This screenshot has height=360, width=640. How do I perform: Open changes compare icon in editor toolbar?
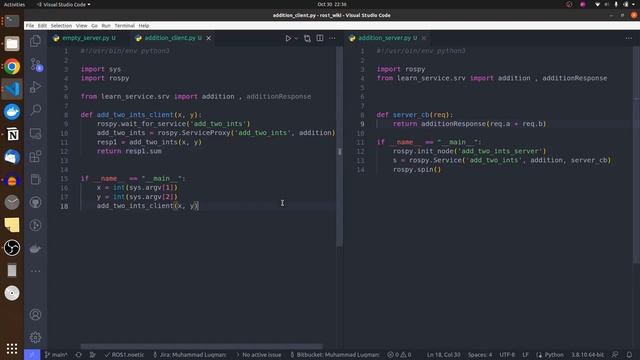coord(307,38)
